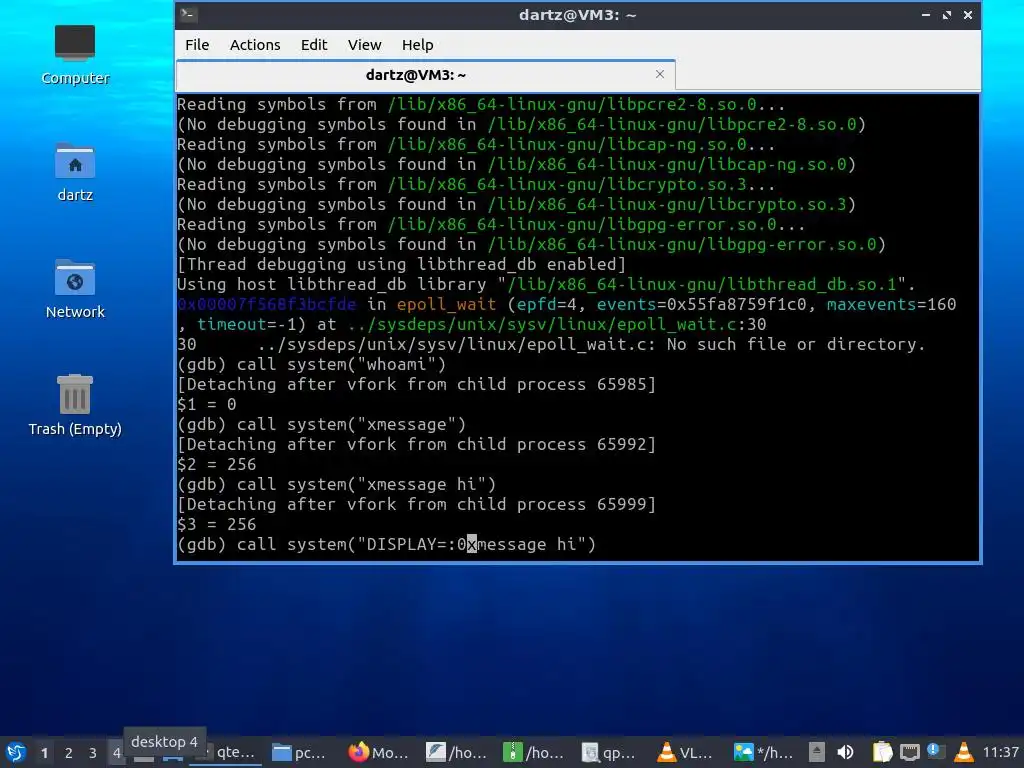This screenshot has height=768, width=1024.
Task: Open the application menu launcher in the taskbar
Action: (x=15, y=753)
